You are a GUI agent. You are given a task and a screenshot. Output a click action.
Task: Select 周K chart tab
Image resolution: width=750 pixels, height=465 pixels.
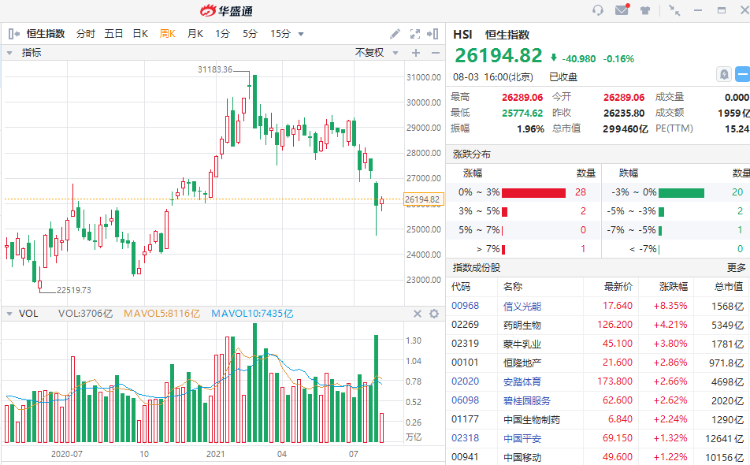click(x=167, y=34)
